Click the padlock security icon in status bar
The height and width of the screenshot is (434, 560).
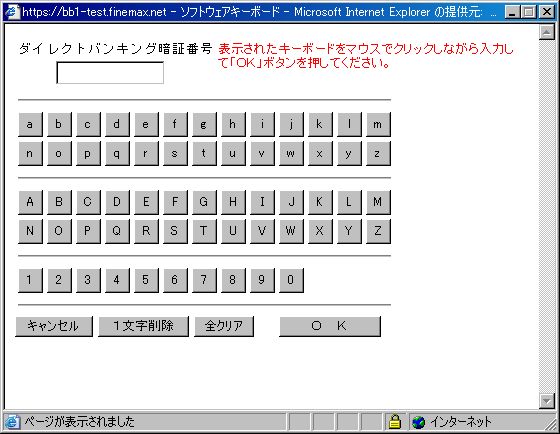point(395,422)
